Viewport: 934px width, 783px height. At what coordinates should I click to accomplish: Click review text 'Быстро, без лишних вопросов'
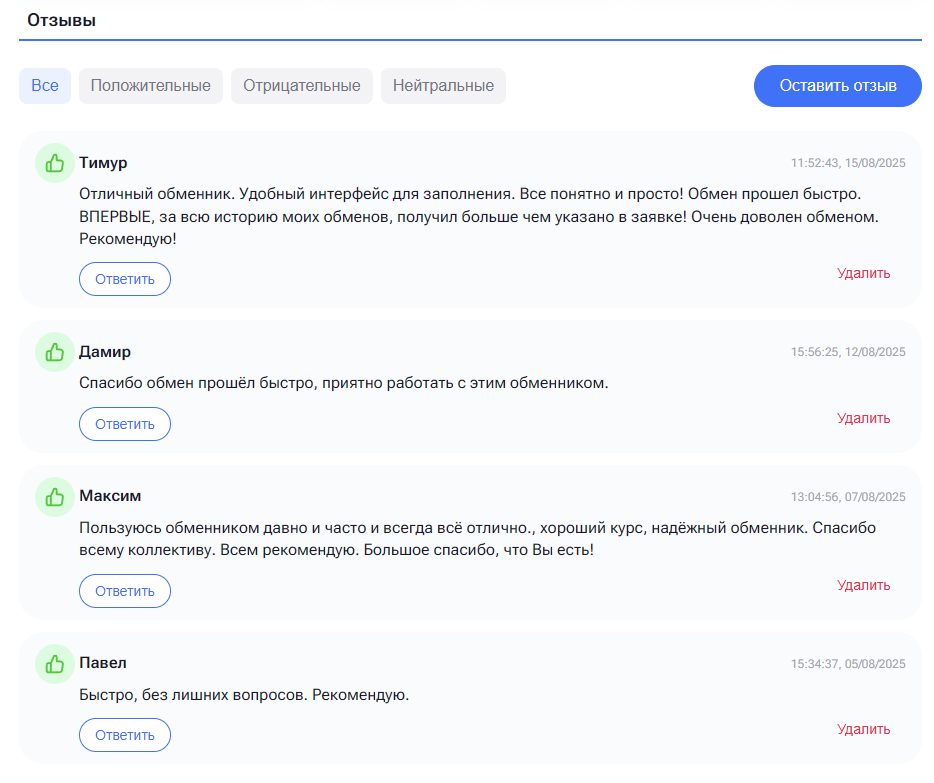(244, 695)
